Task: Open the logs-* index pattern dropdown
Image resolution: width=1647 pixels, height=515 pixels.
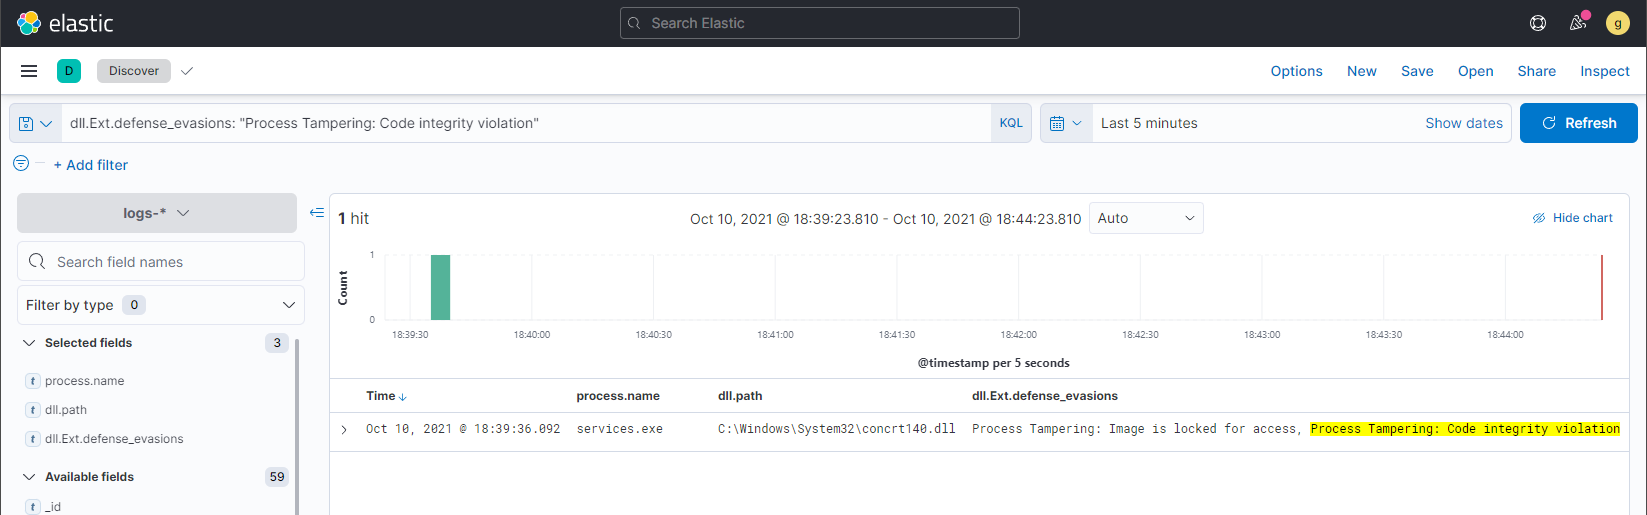Action: (x=157, y=213)
